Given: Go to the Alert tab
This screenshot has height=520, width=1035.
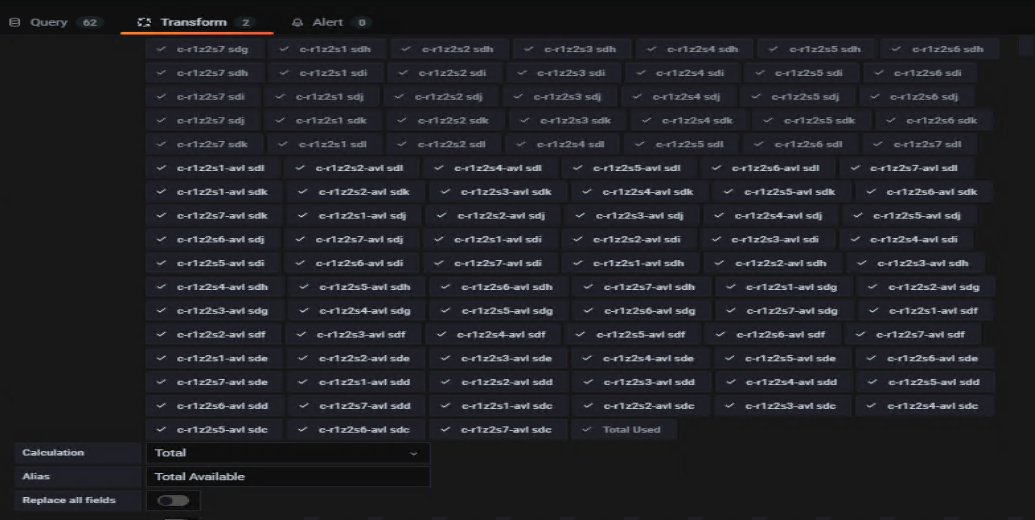Looking at the screenshot, I should (330, 22).
